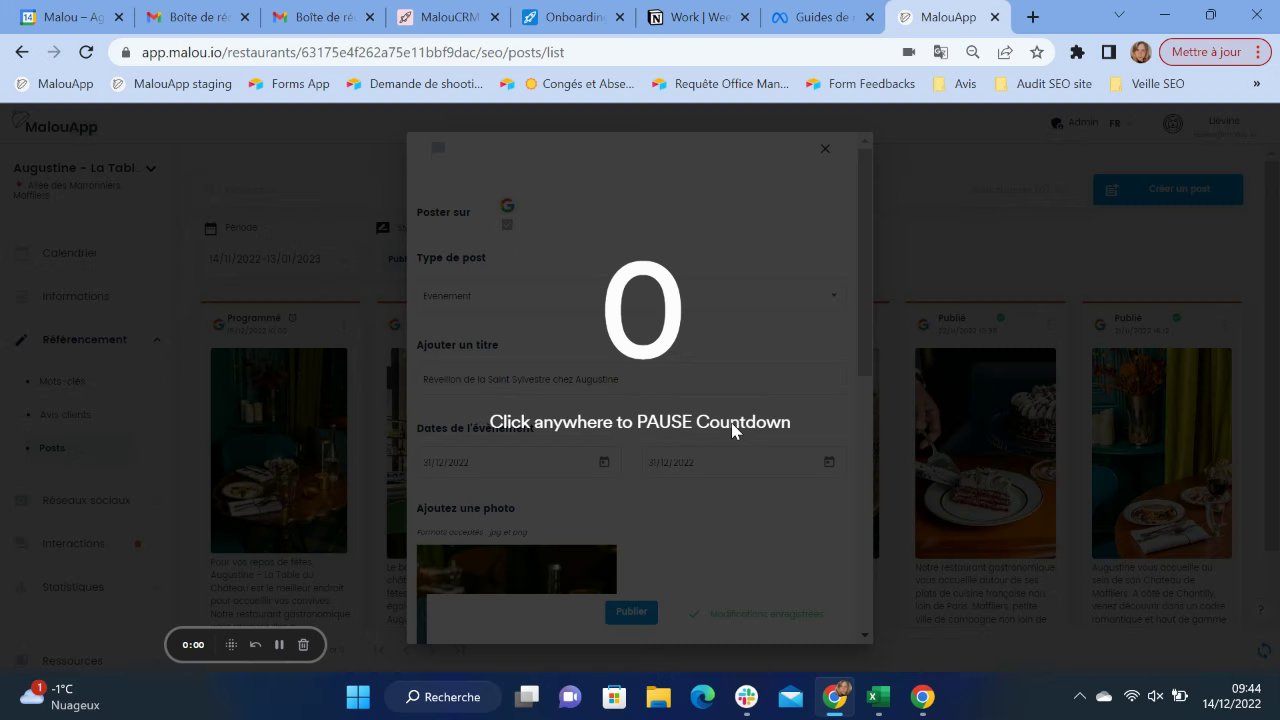1280x720 pixels.
Task: Open calendar for event end date
Action: click(x=829, y=462)
